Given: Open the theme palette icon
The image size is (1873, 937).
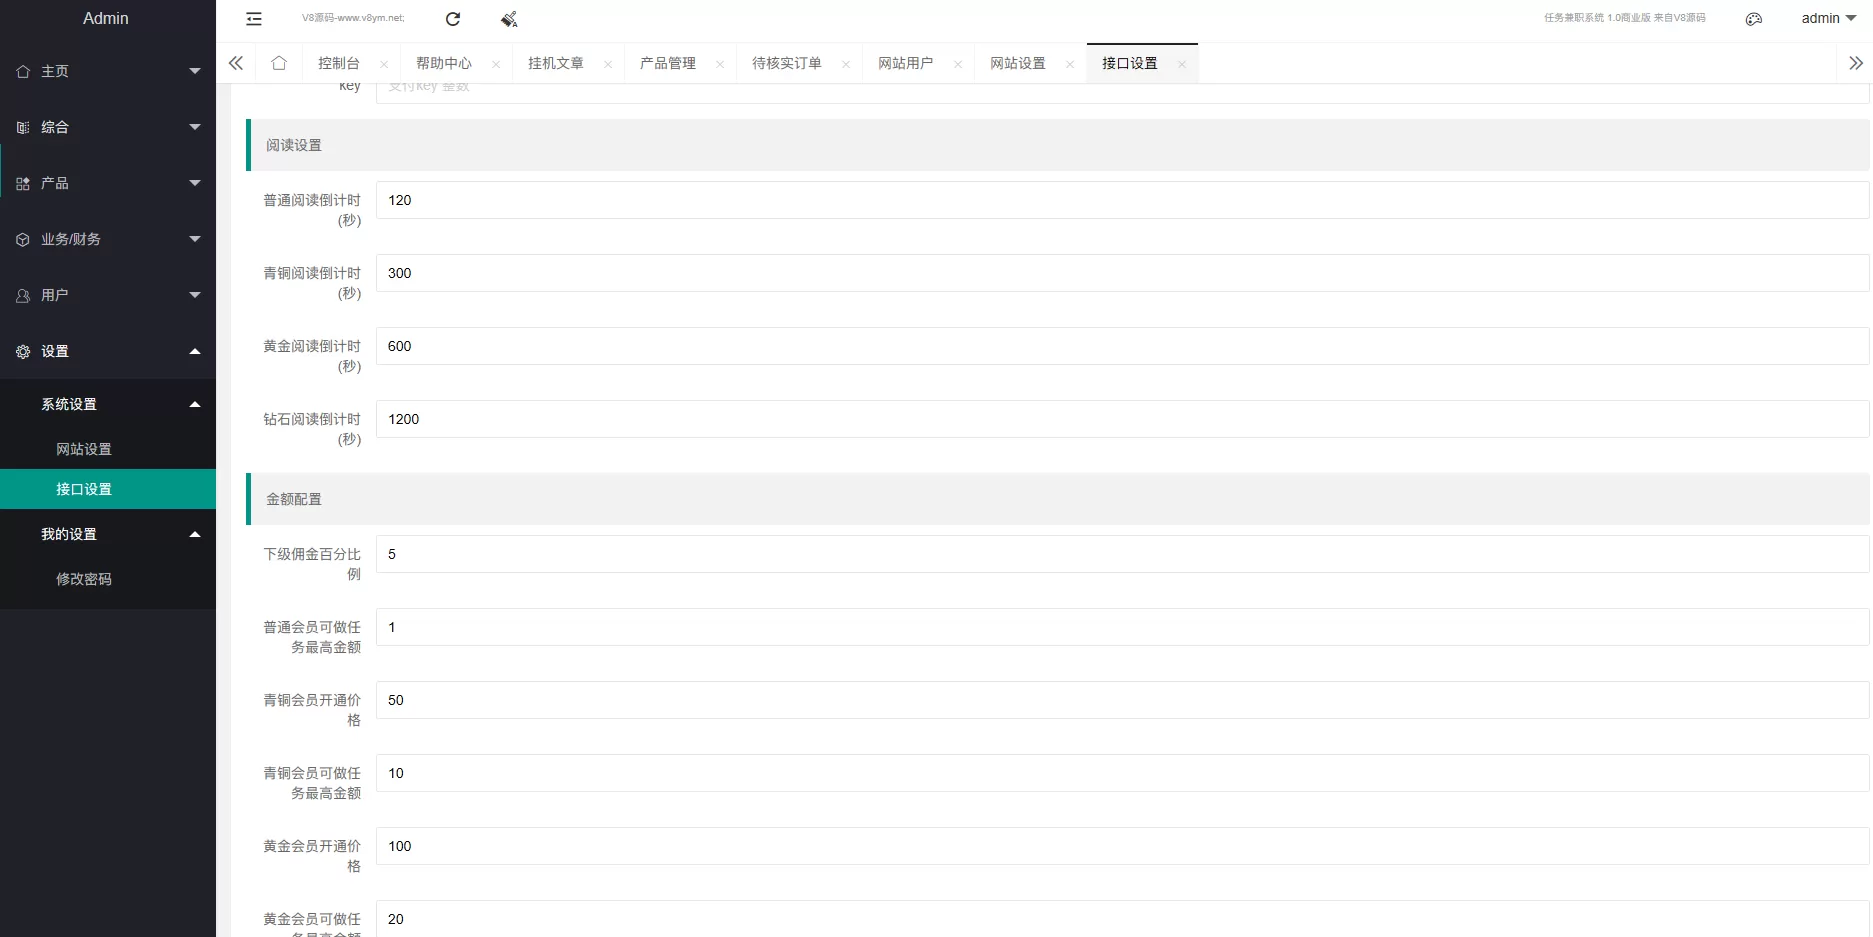Looking at the screenshot, I should tap(1753, 19).
